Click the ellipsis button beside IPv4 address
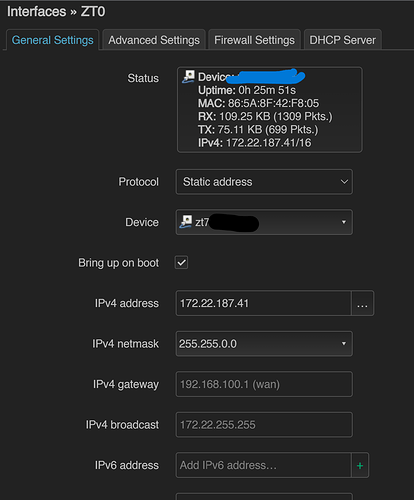Viewport: 414px width, 500px height. pyautogui.click(x=362, y=303)
